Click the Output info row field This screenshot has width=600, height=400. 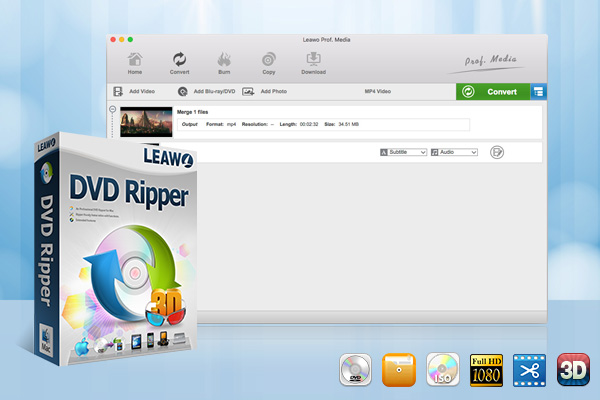pos(323,124)
